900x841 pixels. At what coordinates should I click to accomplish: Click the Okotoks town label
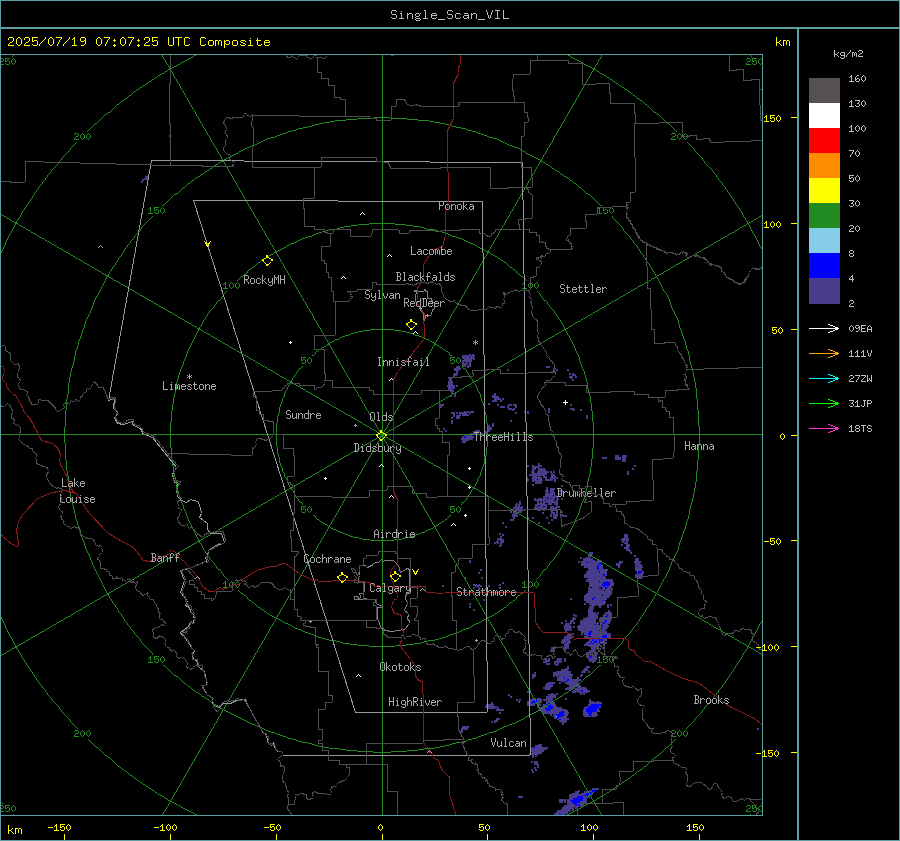[x=400, y=667]
